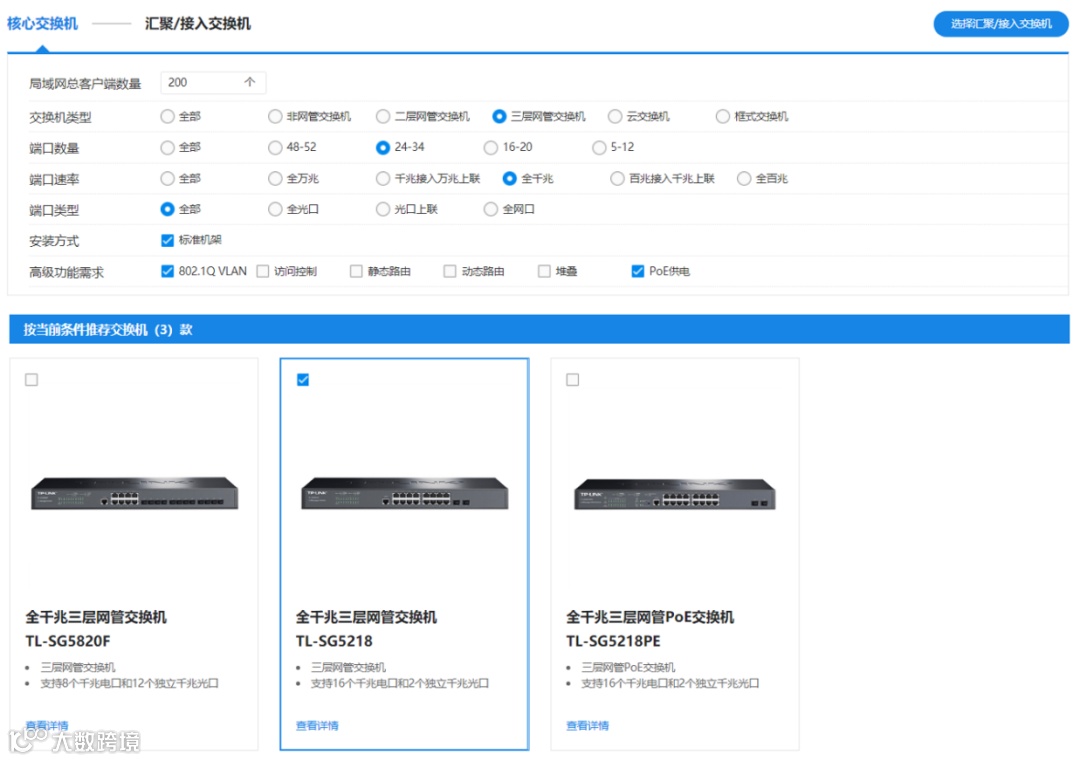Select 全部 for 端口类型
1080x761 pixels.
[x=167, y=209]
